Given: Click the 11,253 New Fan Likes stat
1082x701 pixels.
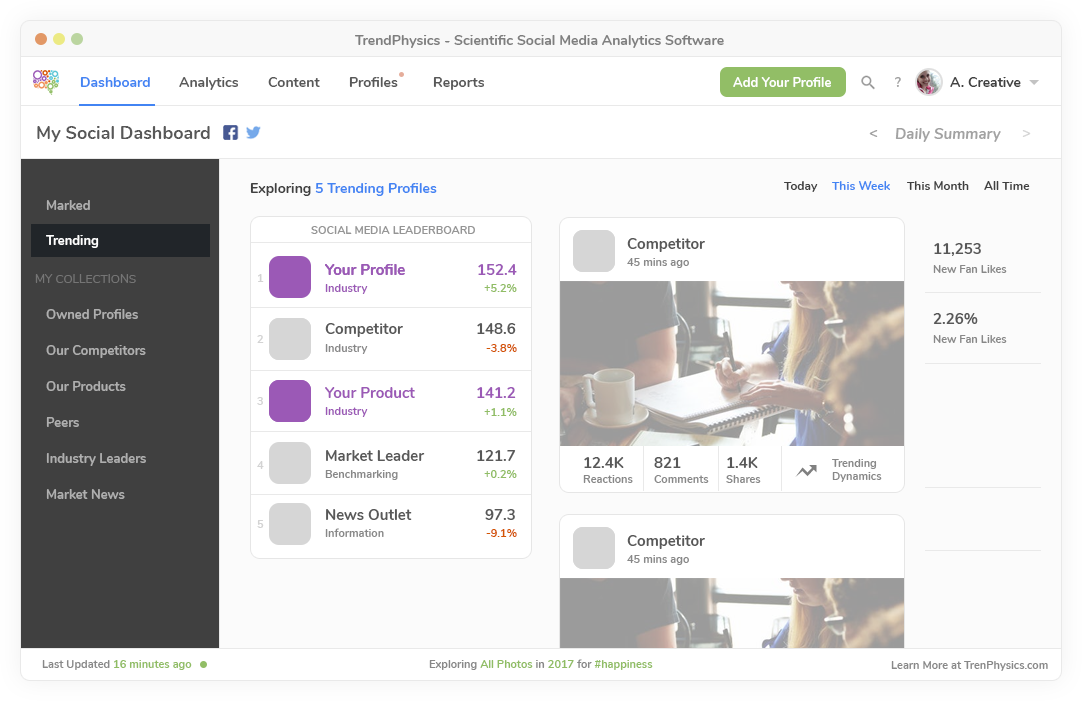Looking at the screenshot, I should (x=970, y=257).
